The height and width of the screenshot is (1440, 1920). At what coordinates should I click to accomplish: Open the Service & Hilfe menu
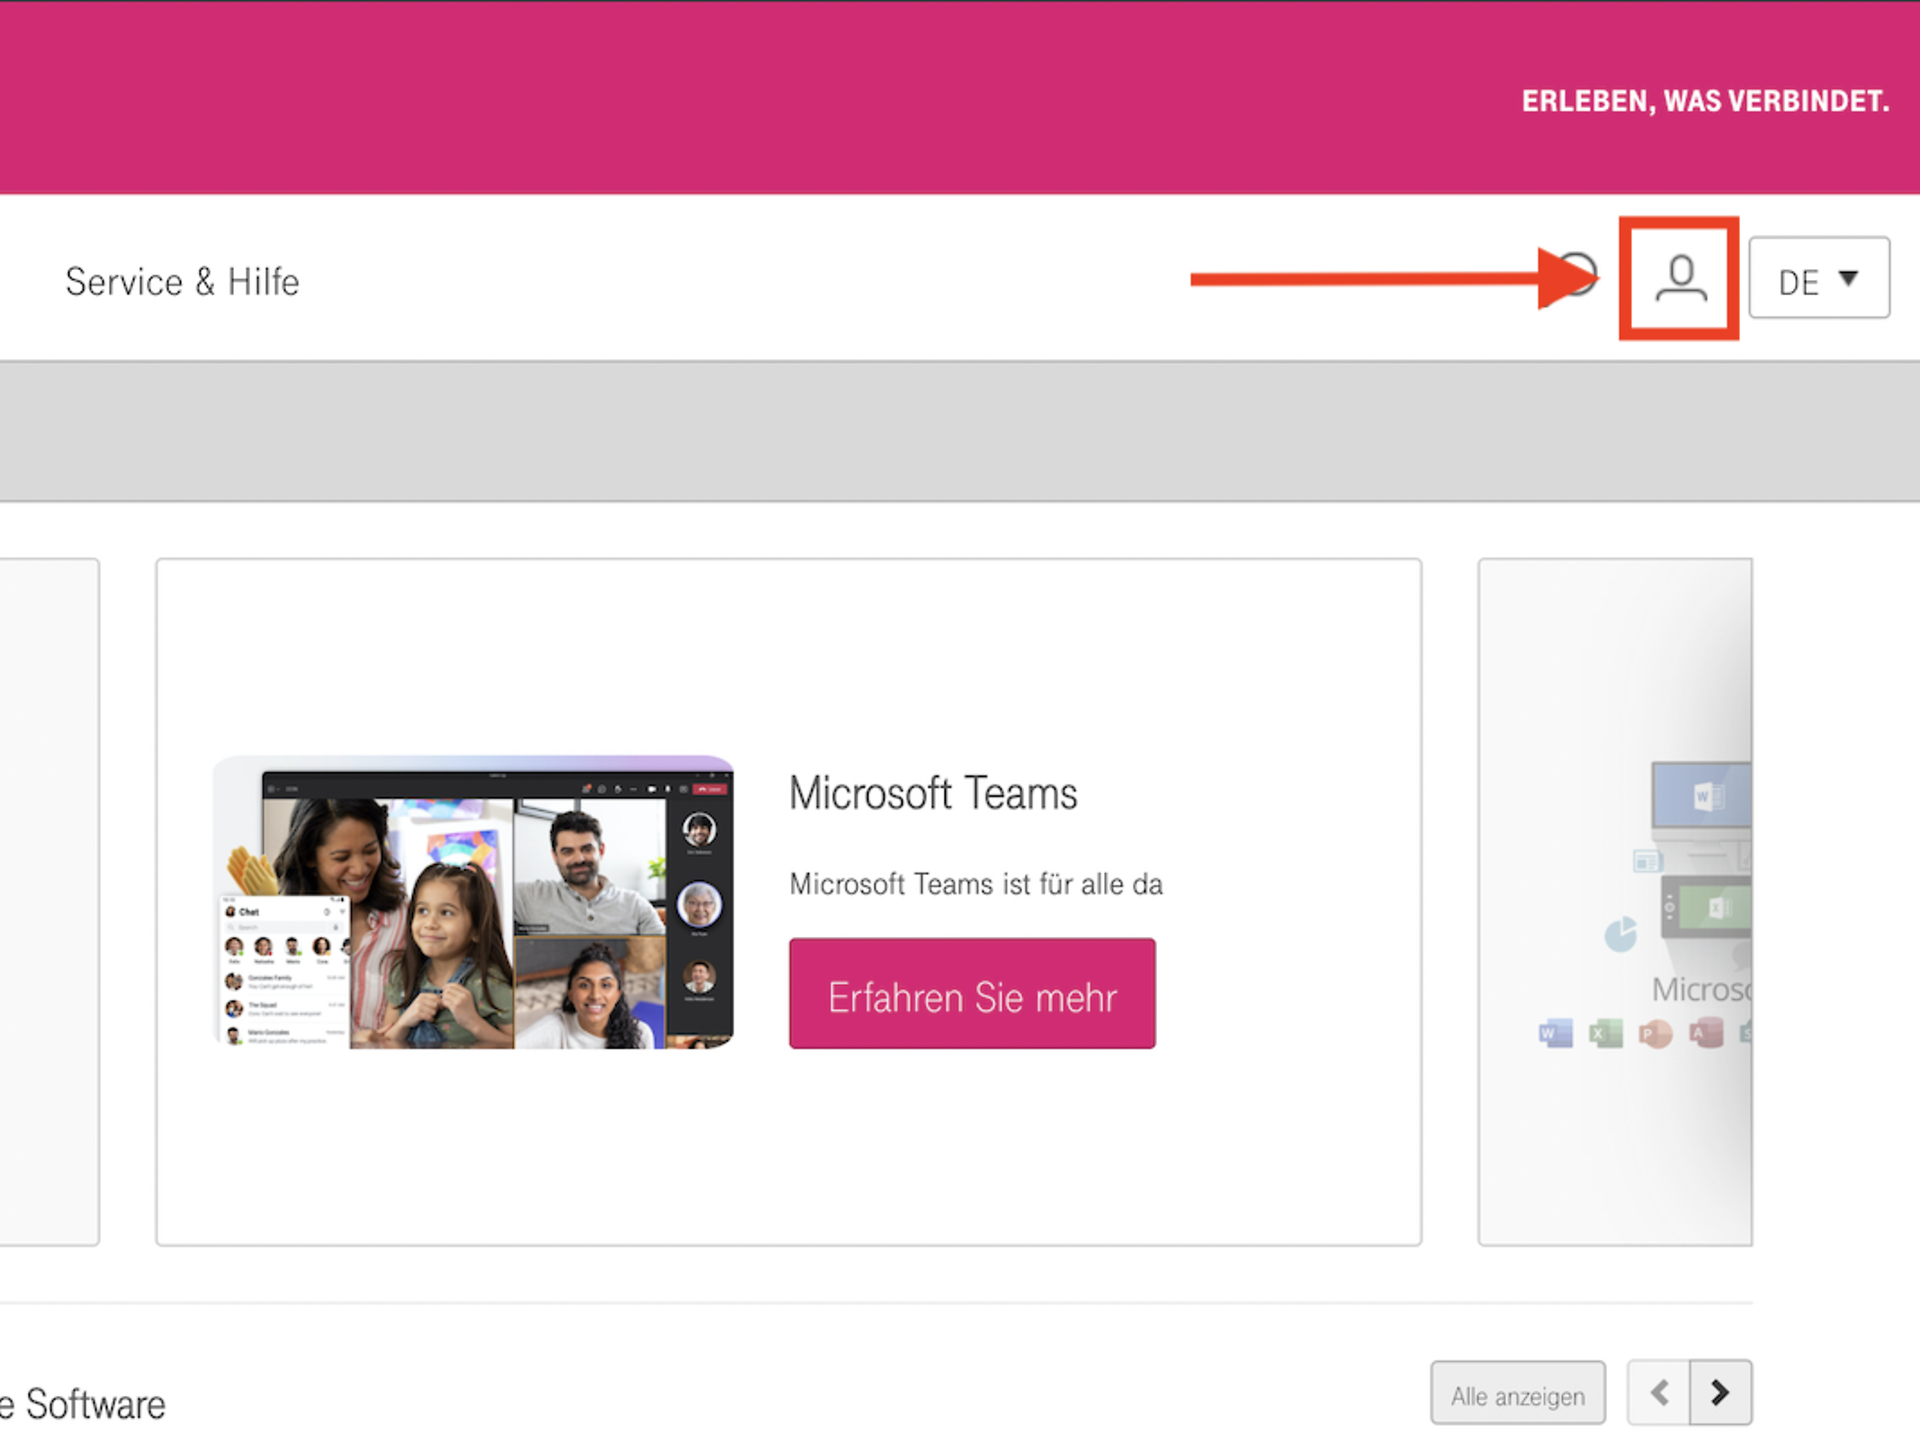(182, 281)
